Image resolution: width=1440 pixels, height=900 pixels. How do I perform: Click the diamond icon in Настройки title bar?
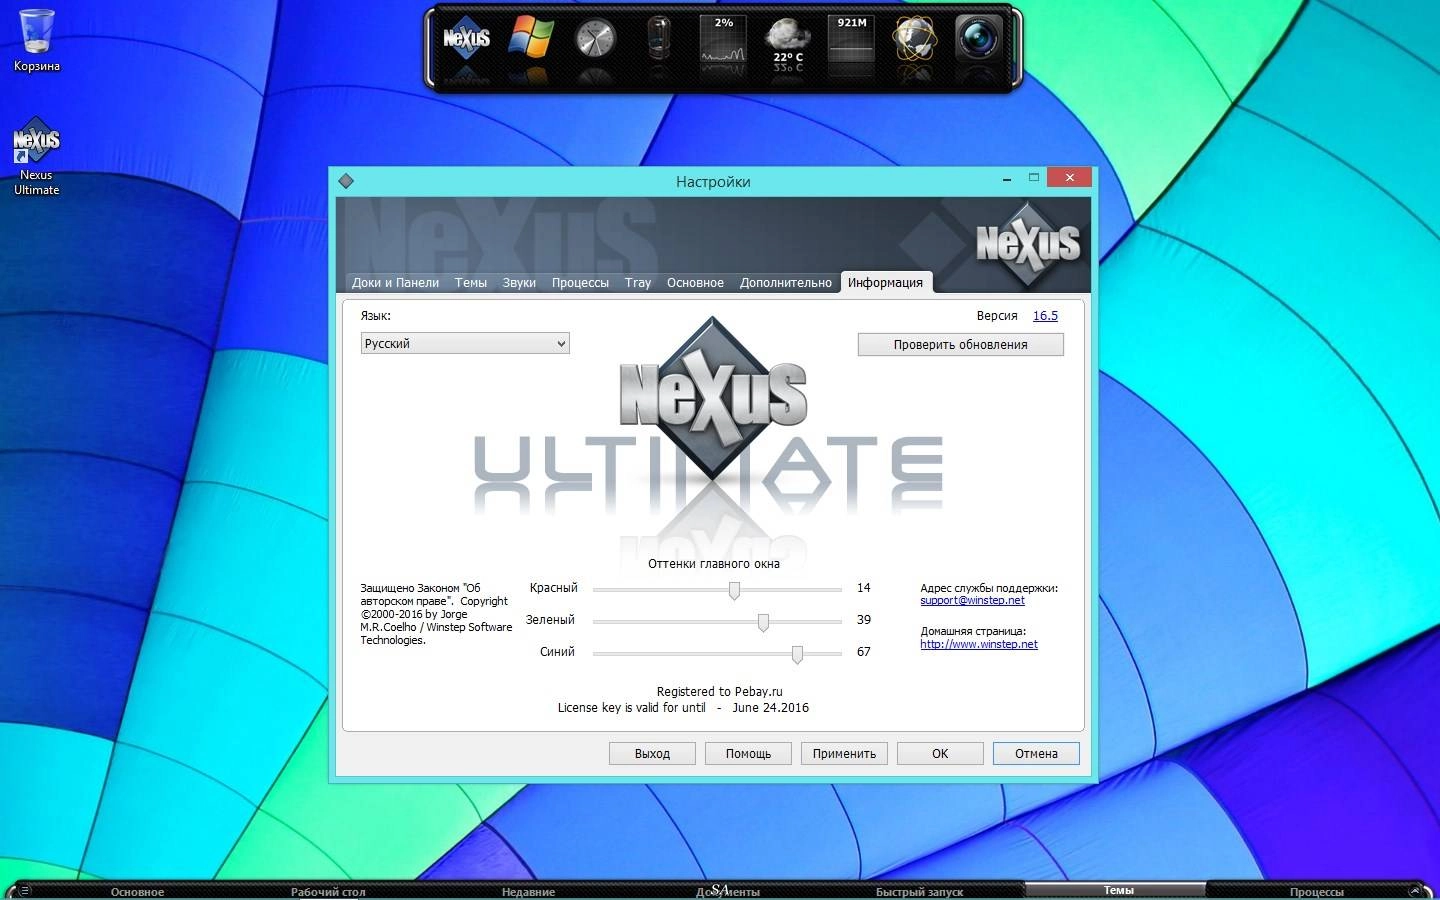click(346, 181)
